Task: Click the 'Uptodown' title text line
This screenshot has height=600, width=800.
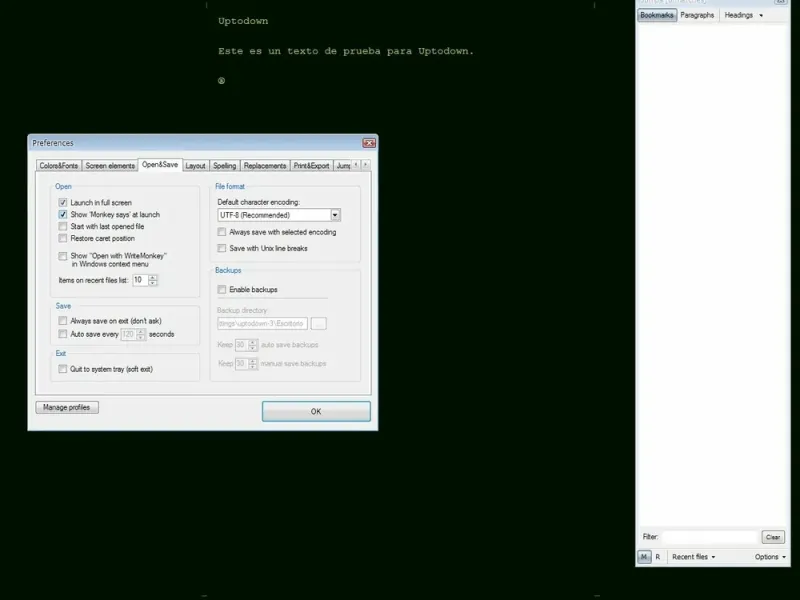Action: [x=243, y=21]
